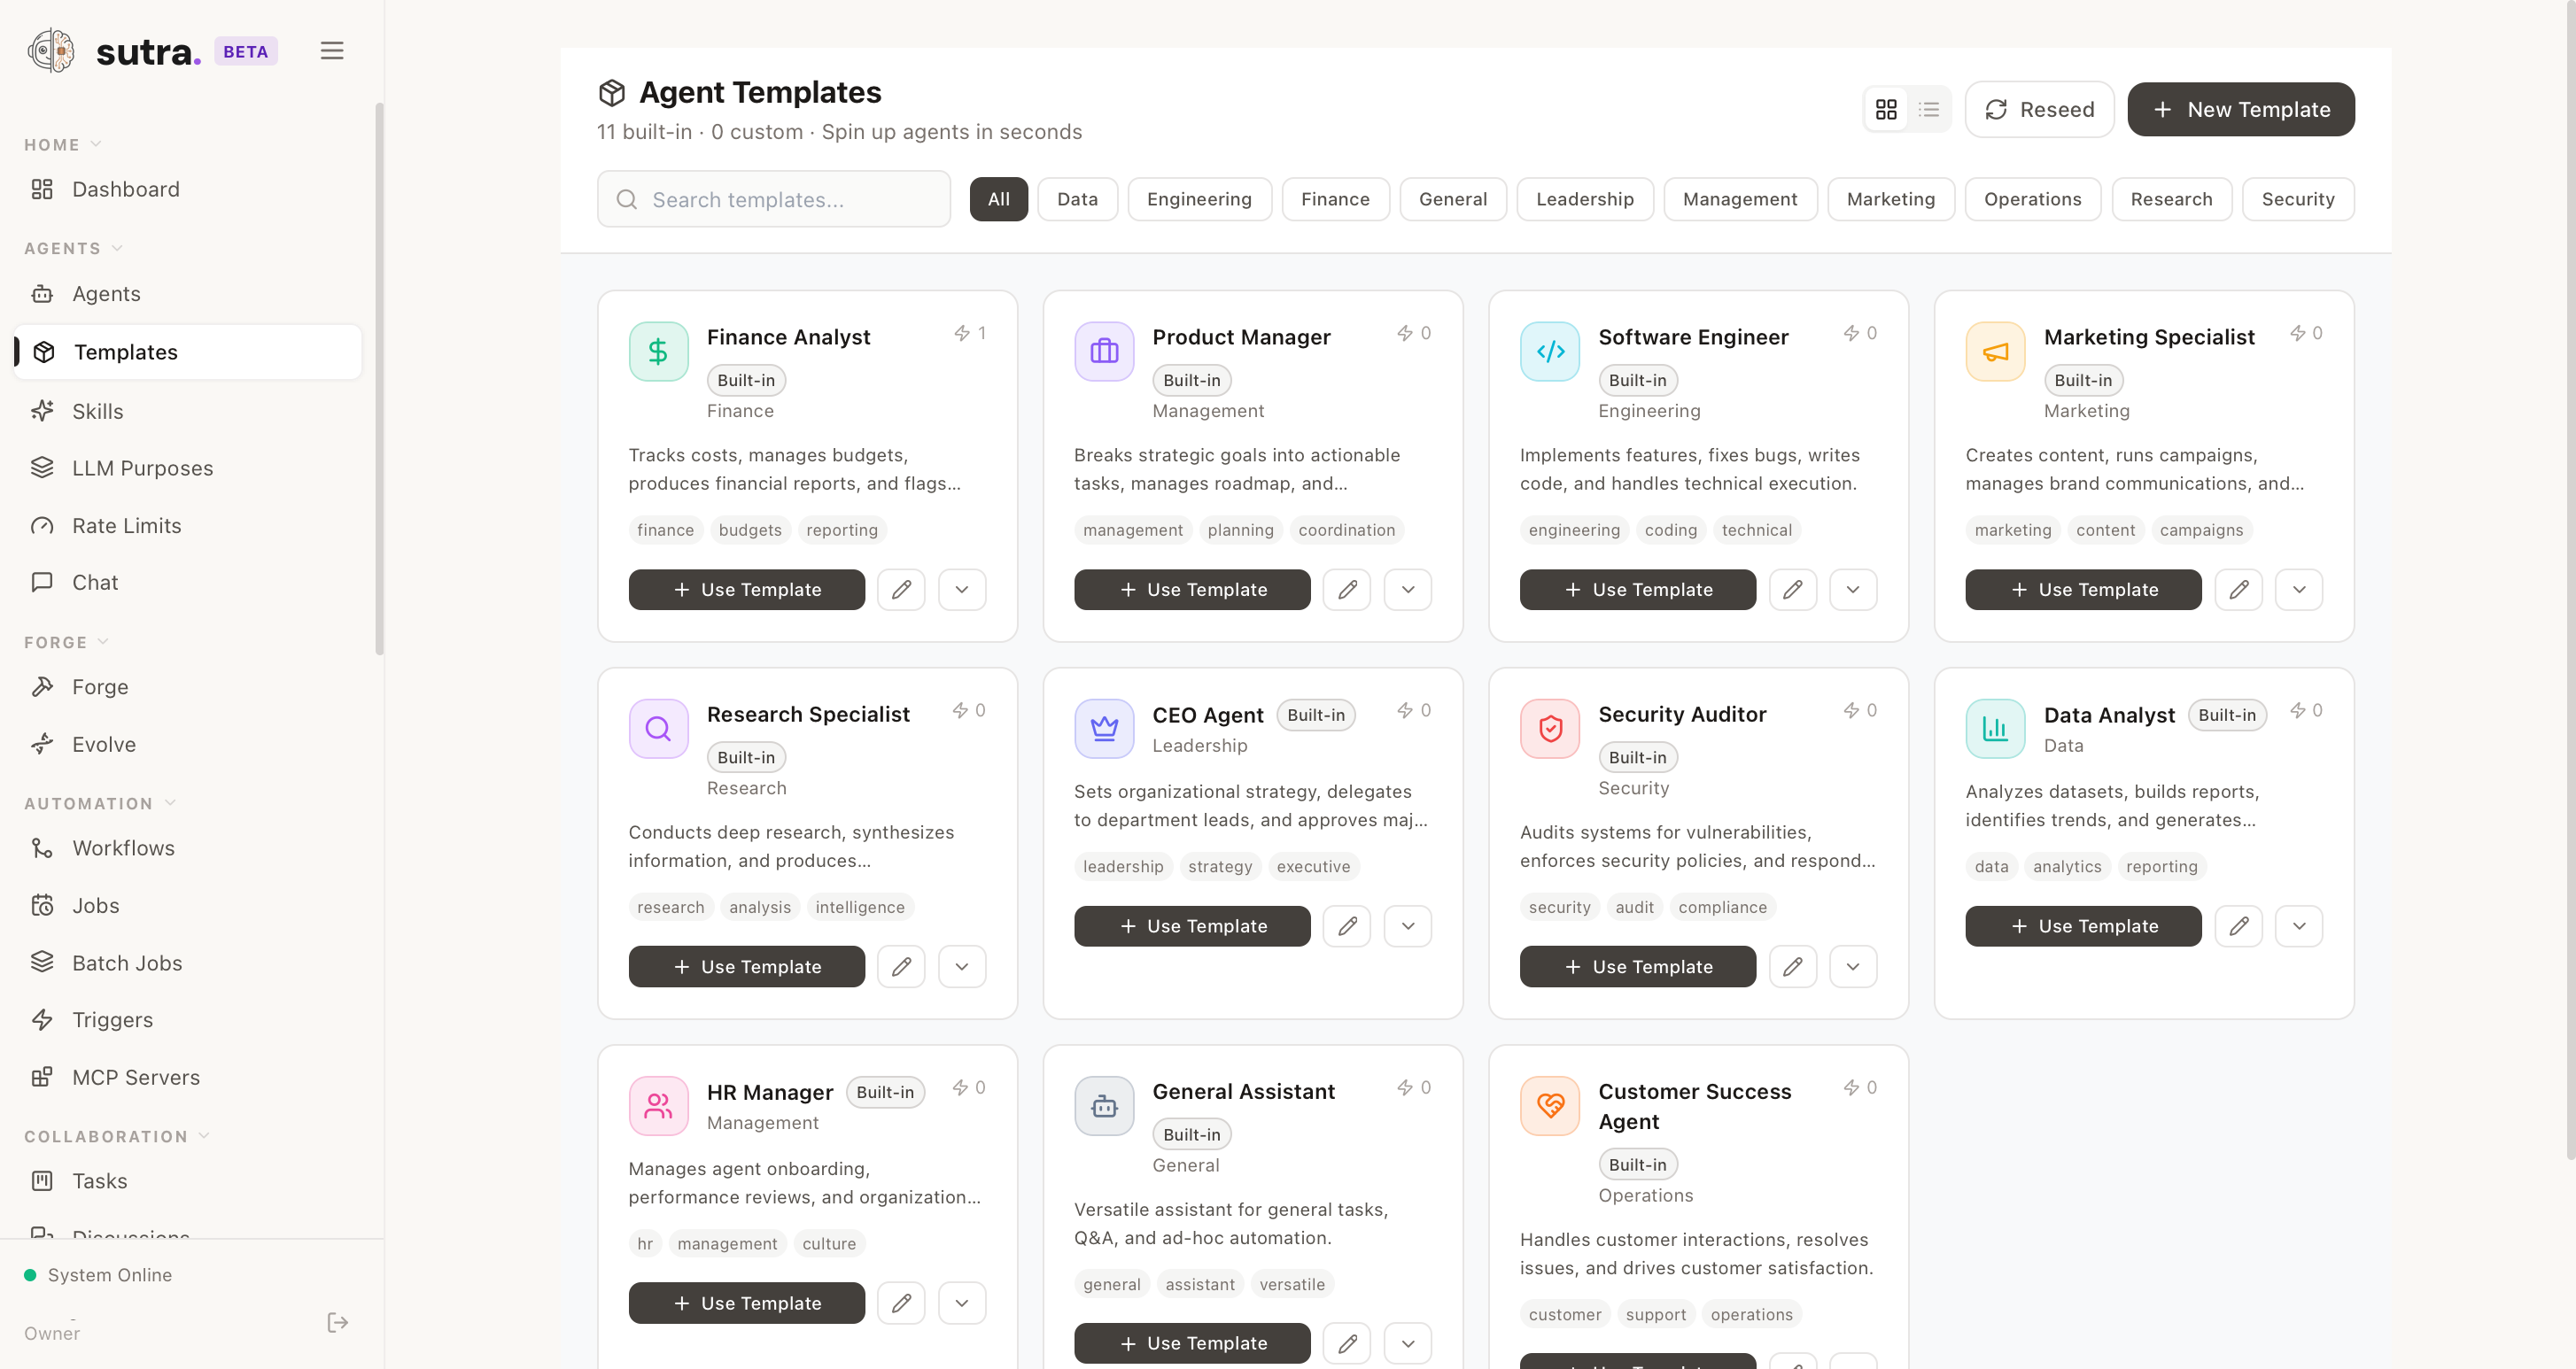Screen dimensions: 2576x1369
Task: Expand more options on the Product Manager card
Action: click(1407, 589)
